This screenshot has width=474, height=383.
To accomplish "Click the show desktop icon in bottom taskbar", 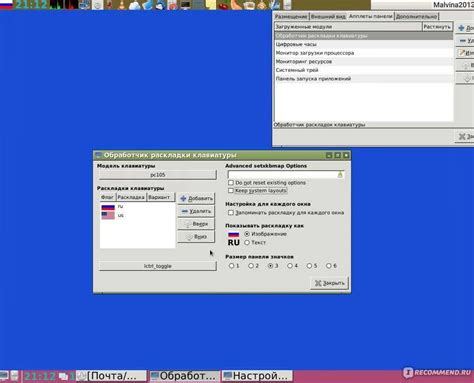I will pyautogui.click(x=4, y=376).
